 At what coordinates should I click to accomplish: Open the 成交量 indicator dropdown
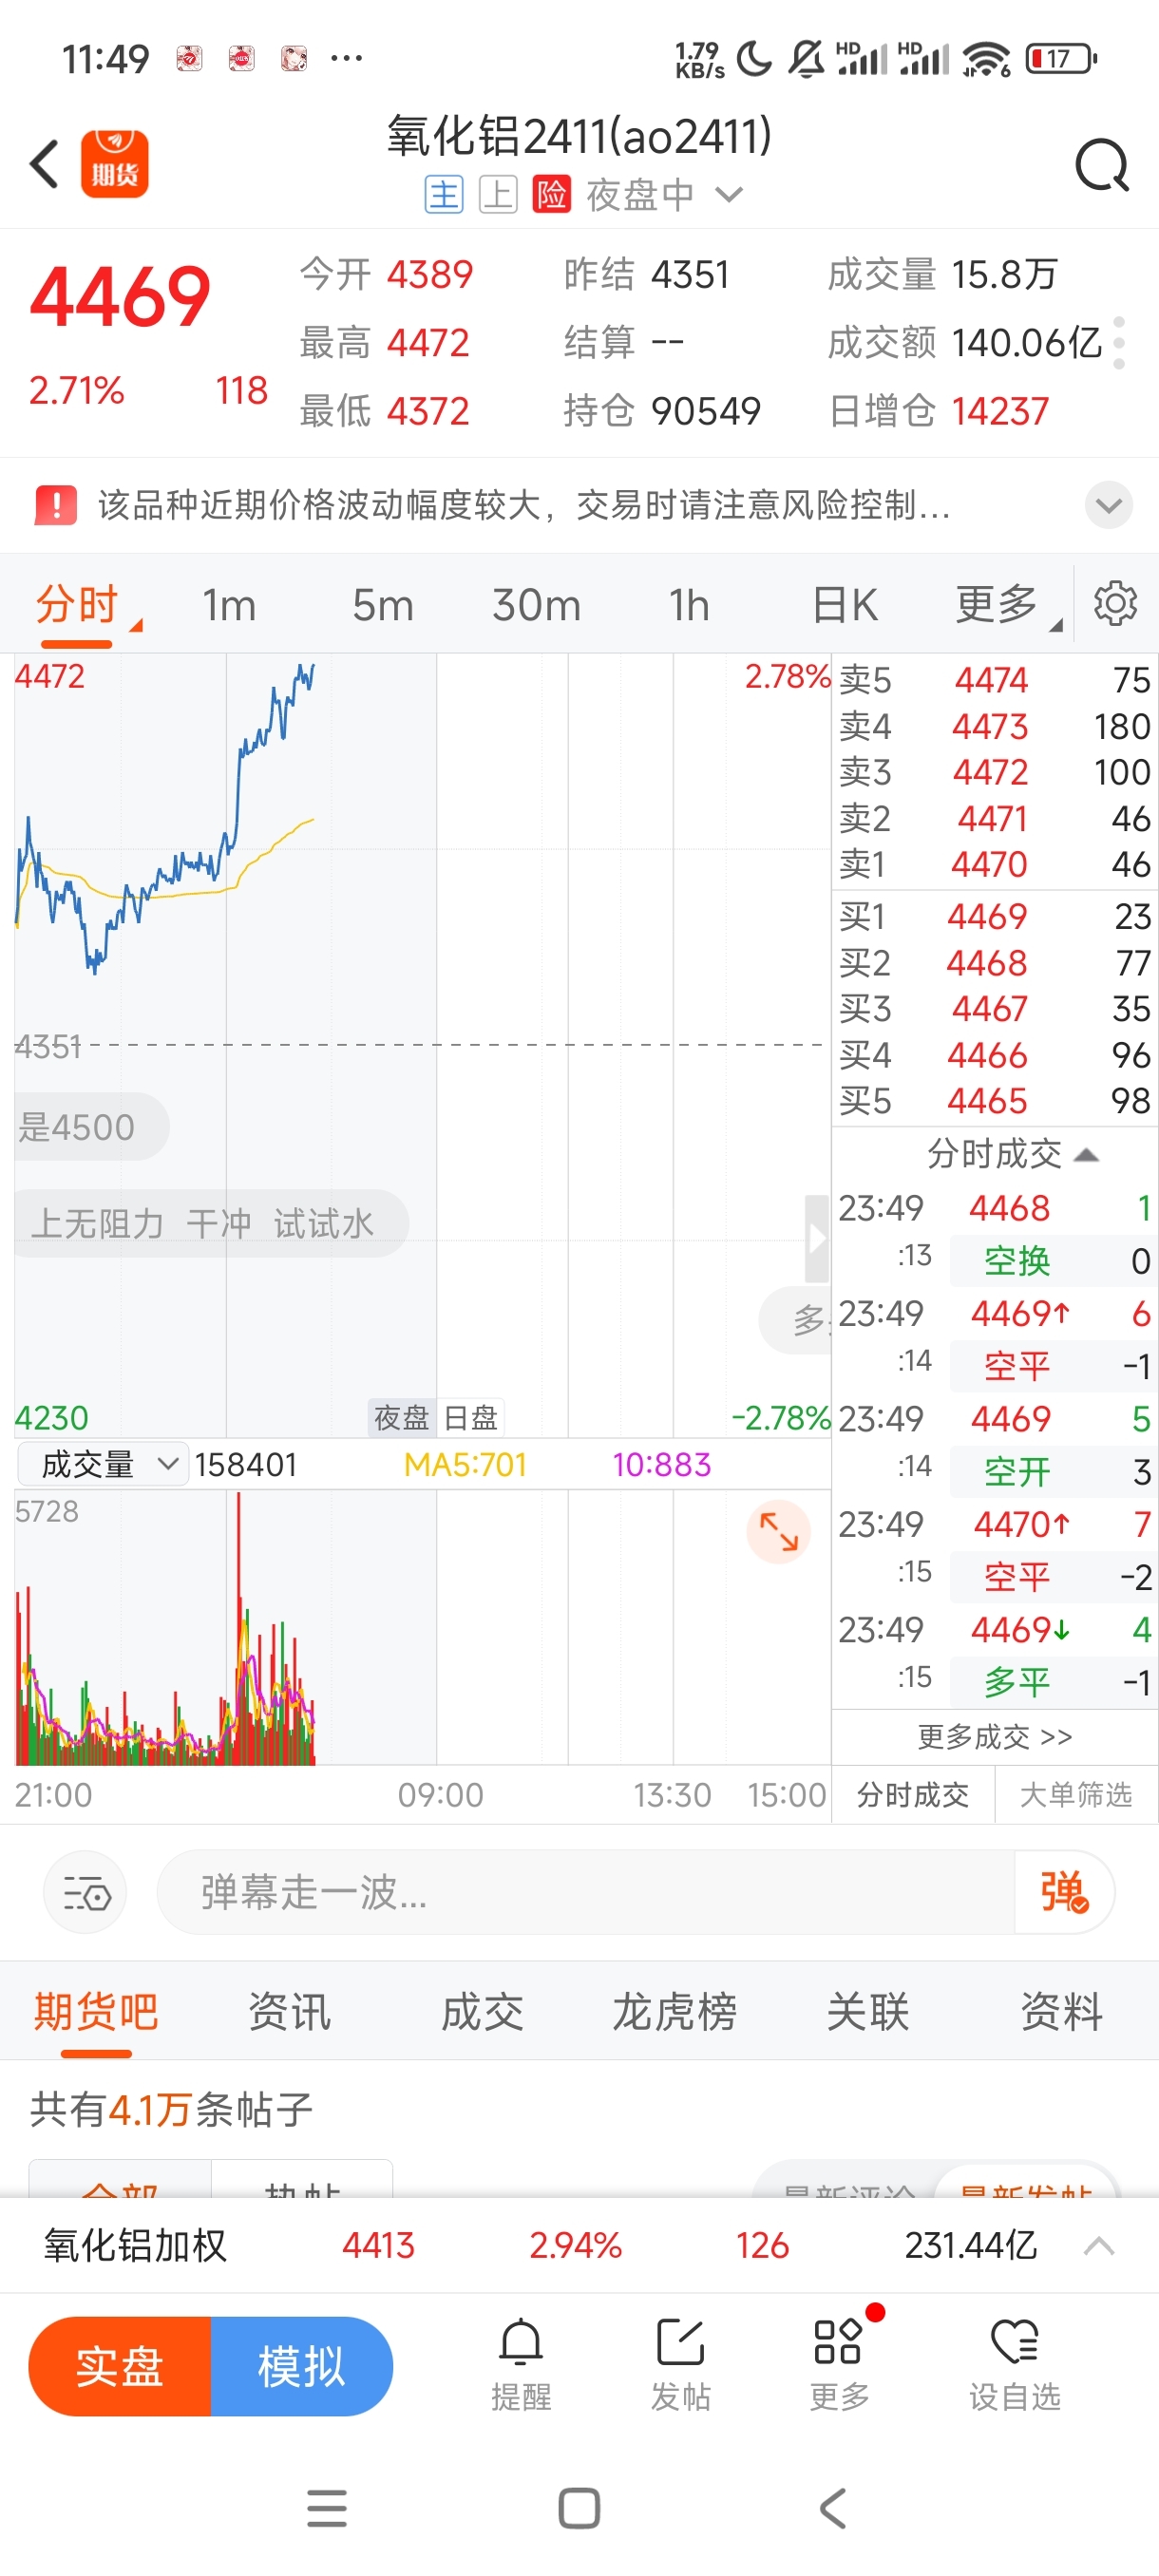[x=103, y=1465]
